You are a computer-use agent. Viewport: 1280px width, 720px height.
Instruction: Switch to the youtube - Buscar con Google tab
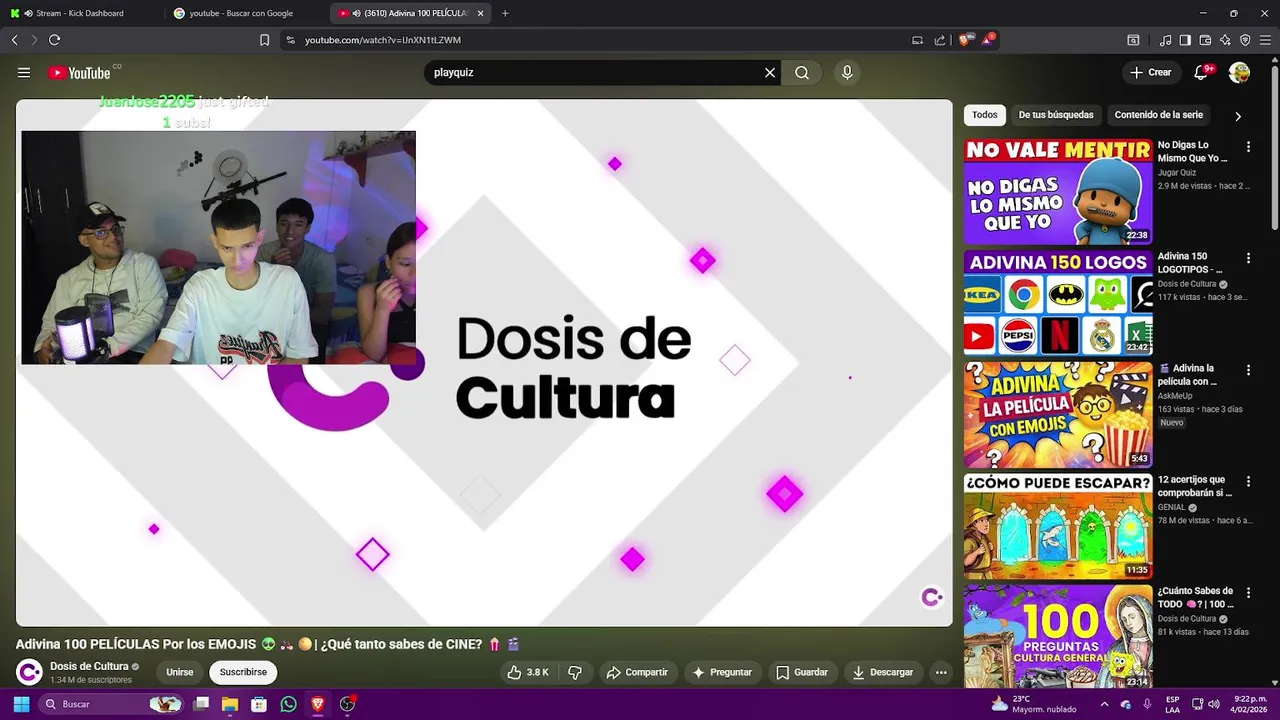245,13
